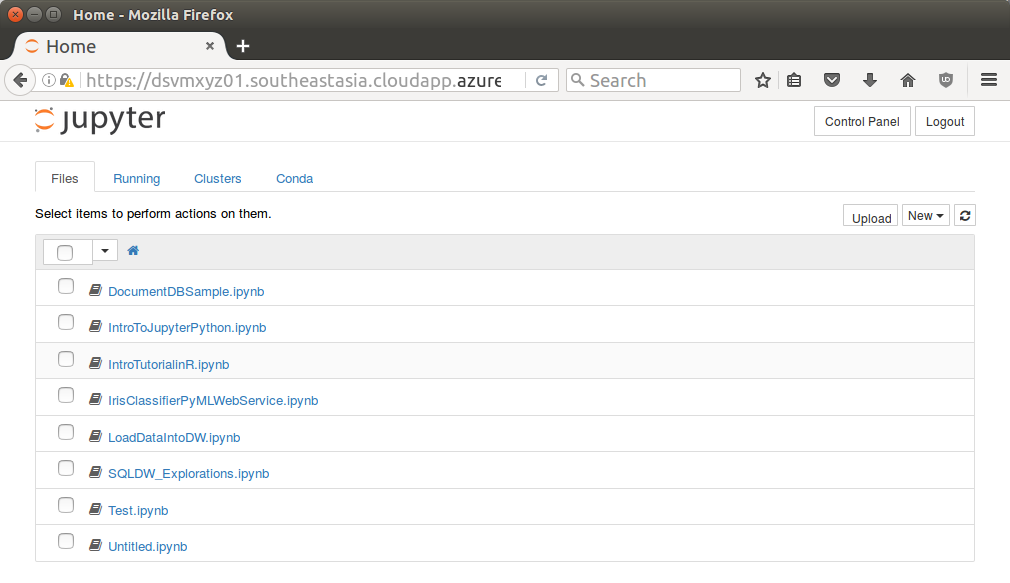This screenshot has height=583, width=1010.
Task: Toggle the select-all checkbox in the header
Action: 66,253
